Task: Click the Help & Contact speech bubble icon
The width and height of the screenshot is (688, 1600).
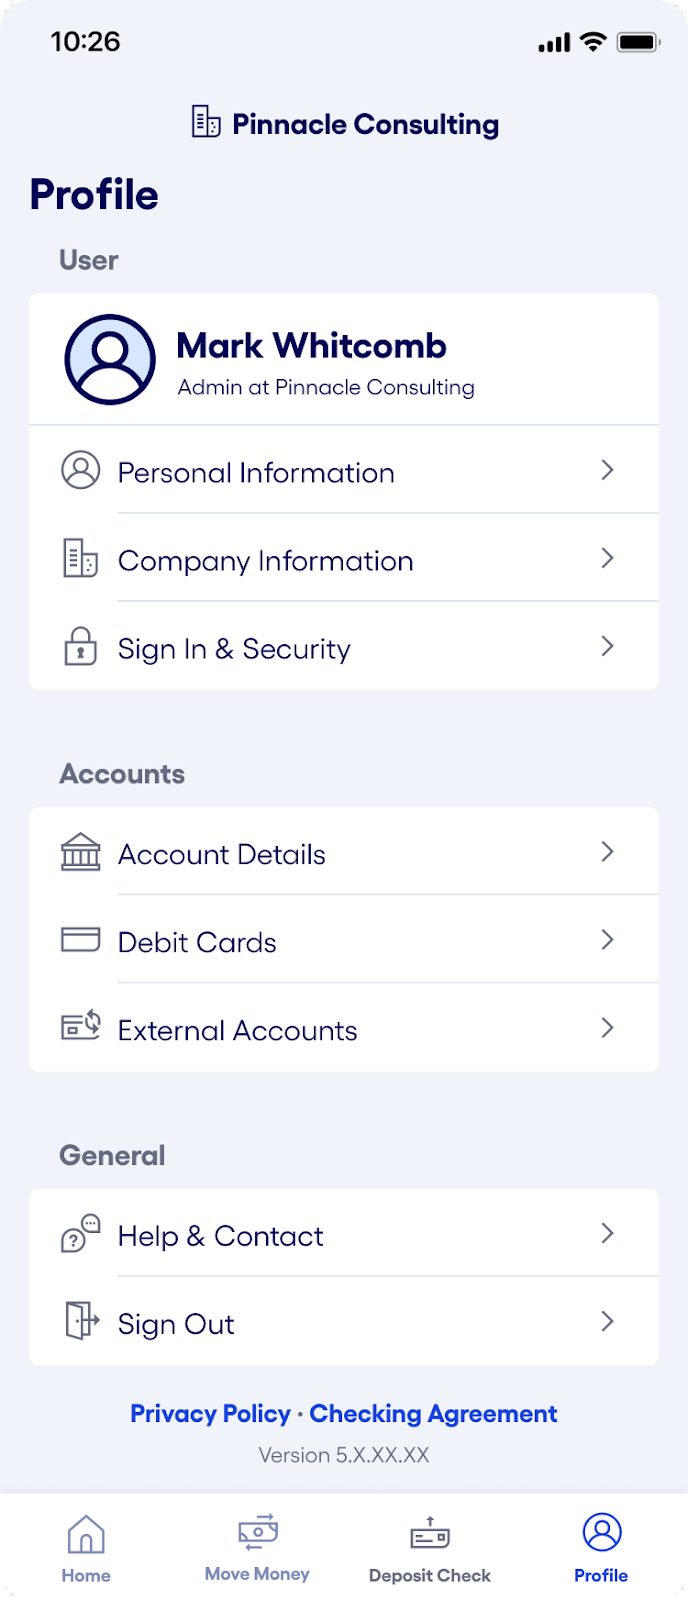Action: (81, 1233)
